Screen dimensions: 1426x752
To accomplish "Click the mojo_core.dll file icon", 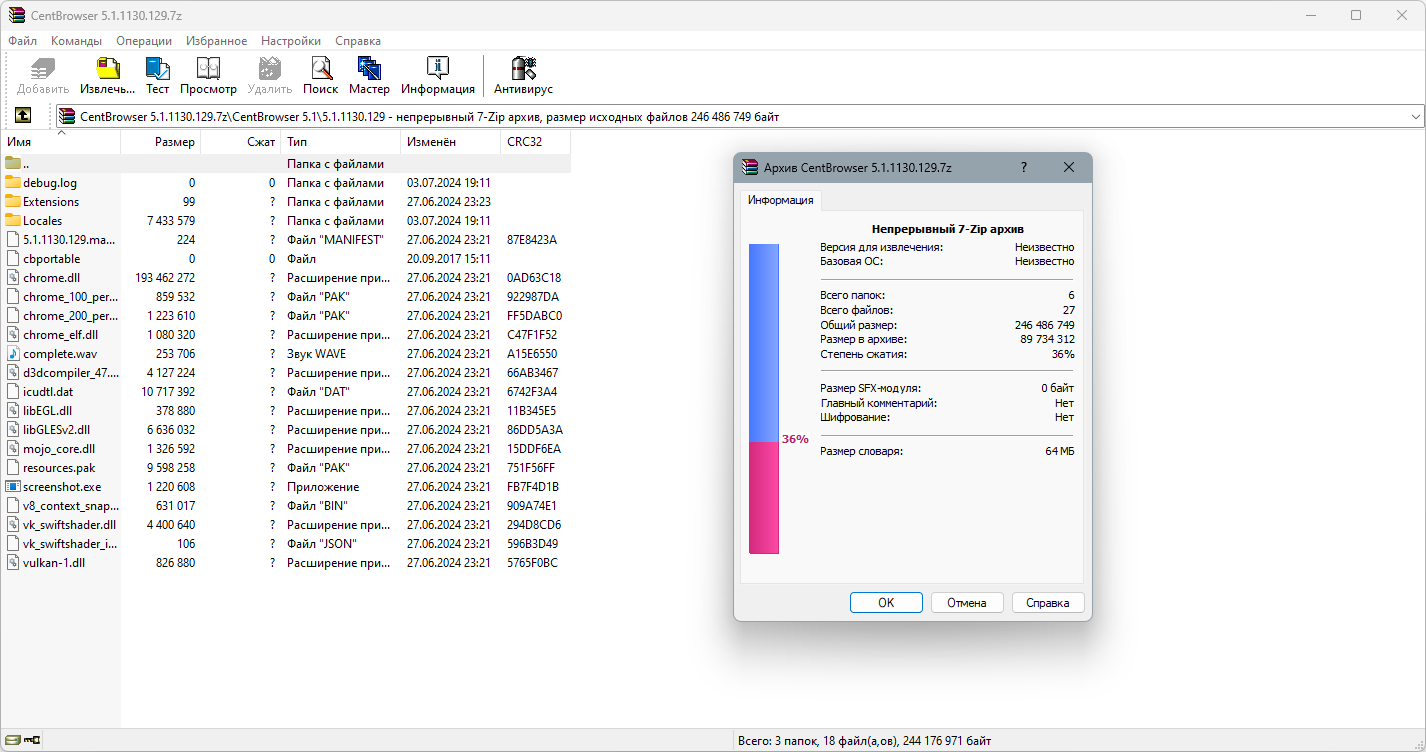I will (x=13, y=448).
